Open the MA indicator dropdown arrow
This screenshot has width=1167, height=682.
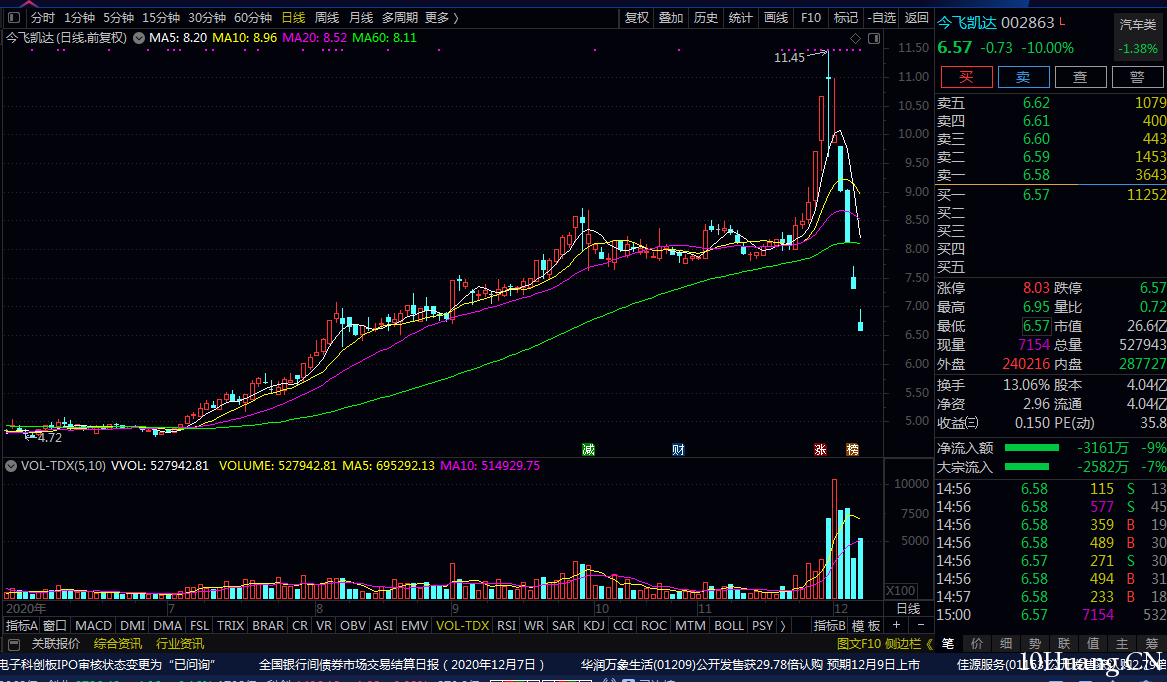[x=139, y=38]
